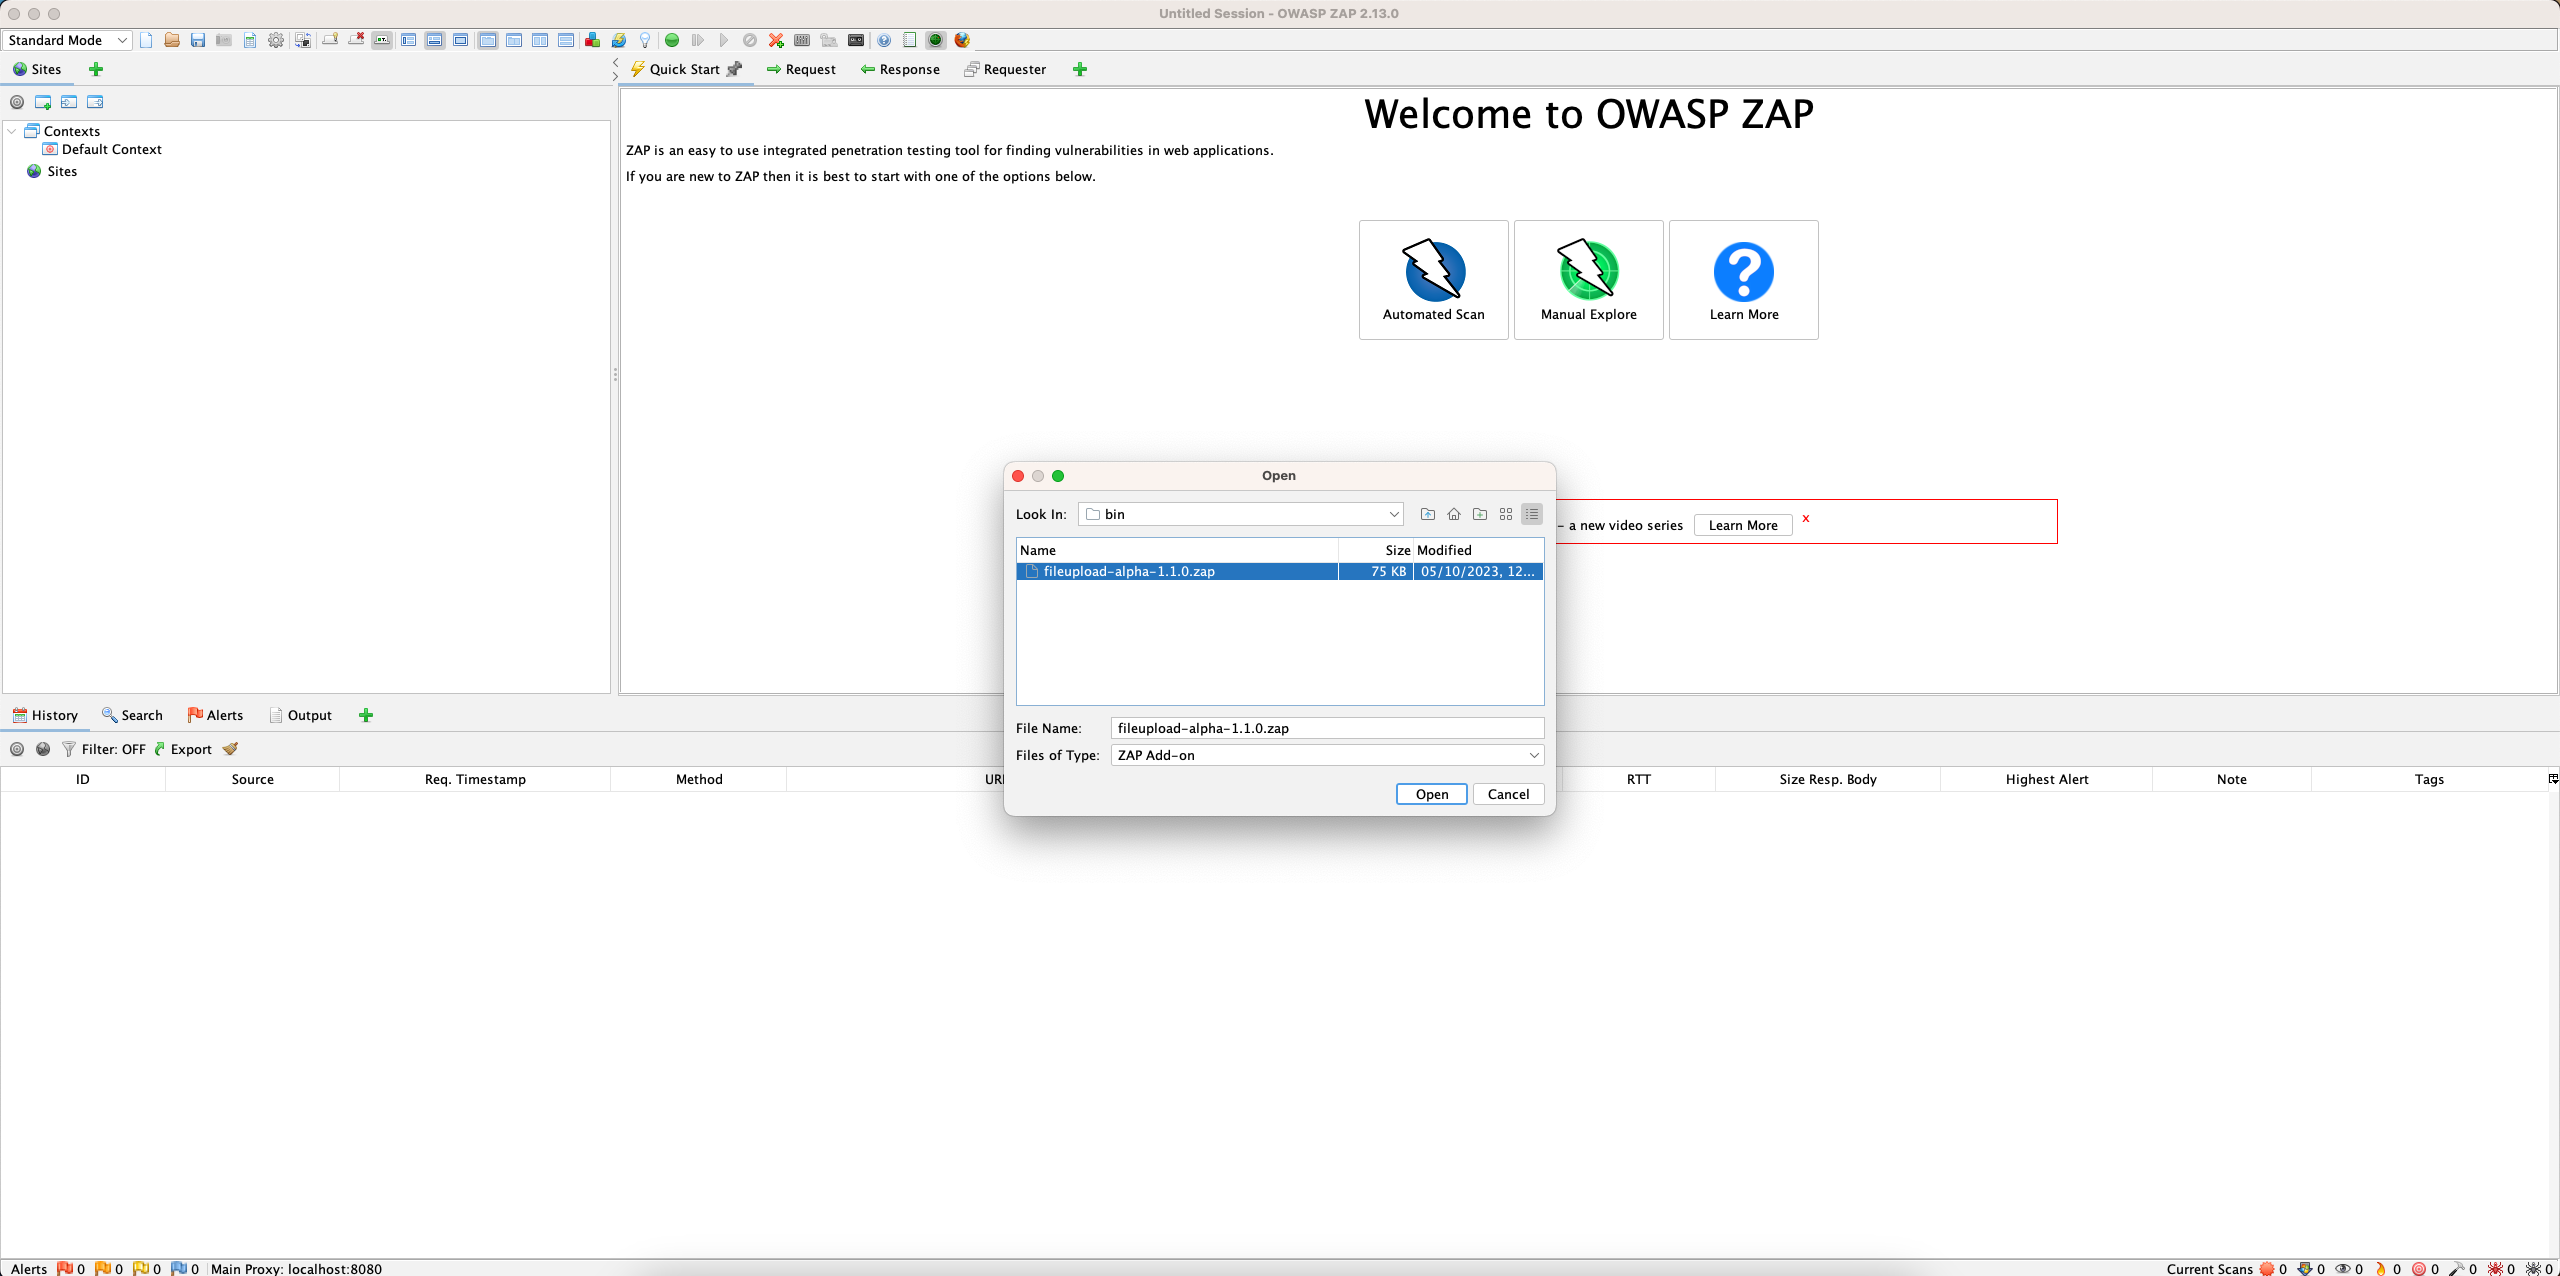The height and width of the screenshot is (1276, 2560).
Task: Open Session Properties via the clipboard icon
Action: tap(250, 40)
